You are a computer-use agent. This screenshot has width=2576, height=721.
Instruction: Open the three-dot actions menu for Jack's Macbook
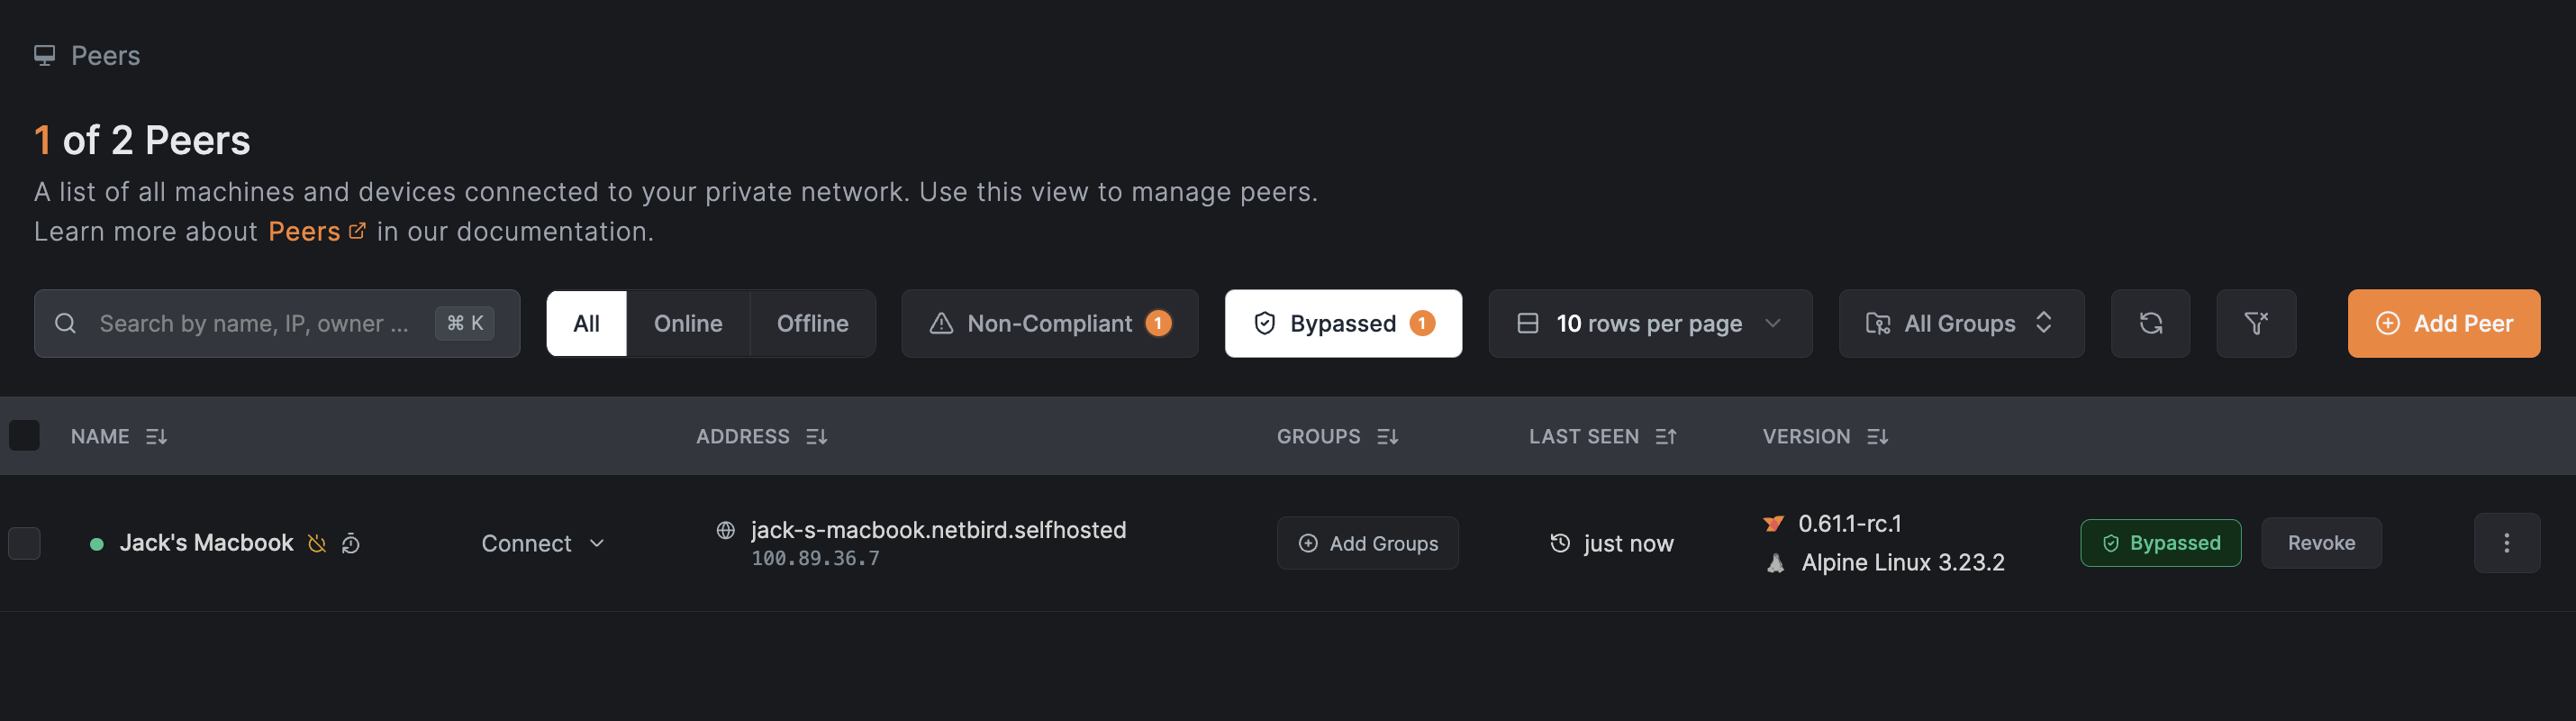click(2505, 543)
